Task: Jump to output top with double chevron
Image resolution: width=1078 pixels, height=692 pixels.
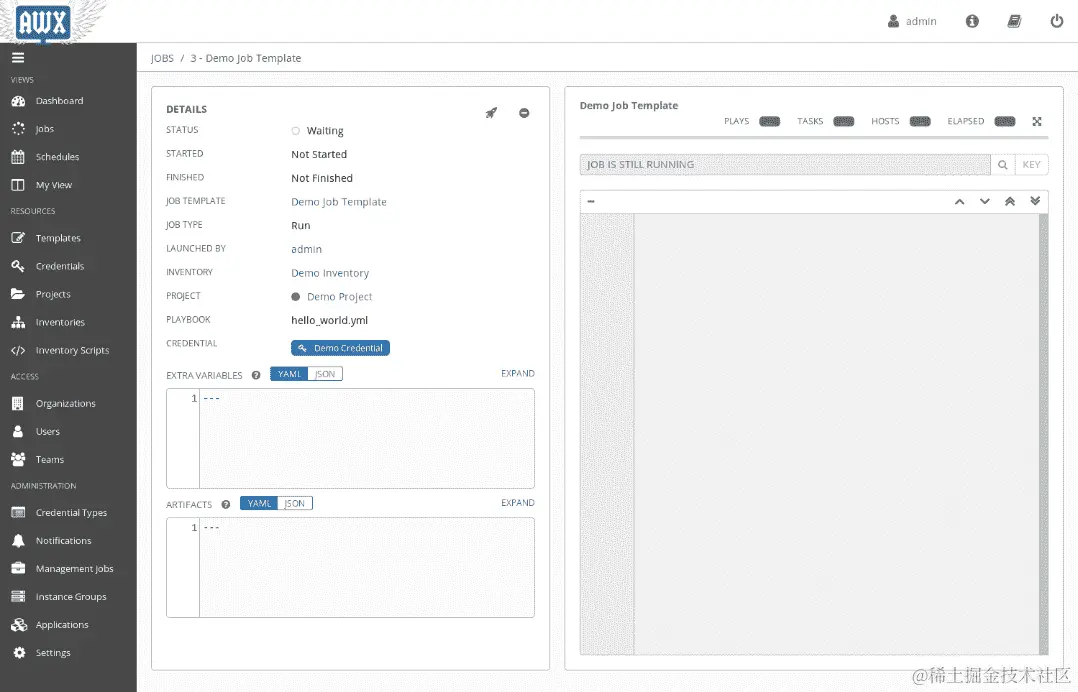Action: [1010, 201]
